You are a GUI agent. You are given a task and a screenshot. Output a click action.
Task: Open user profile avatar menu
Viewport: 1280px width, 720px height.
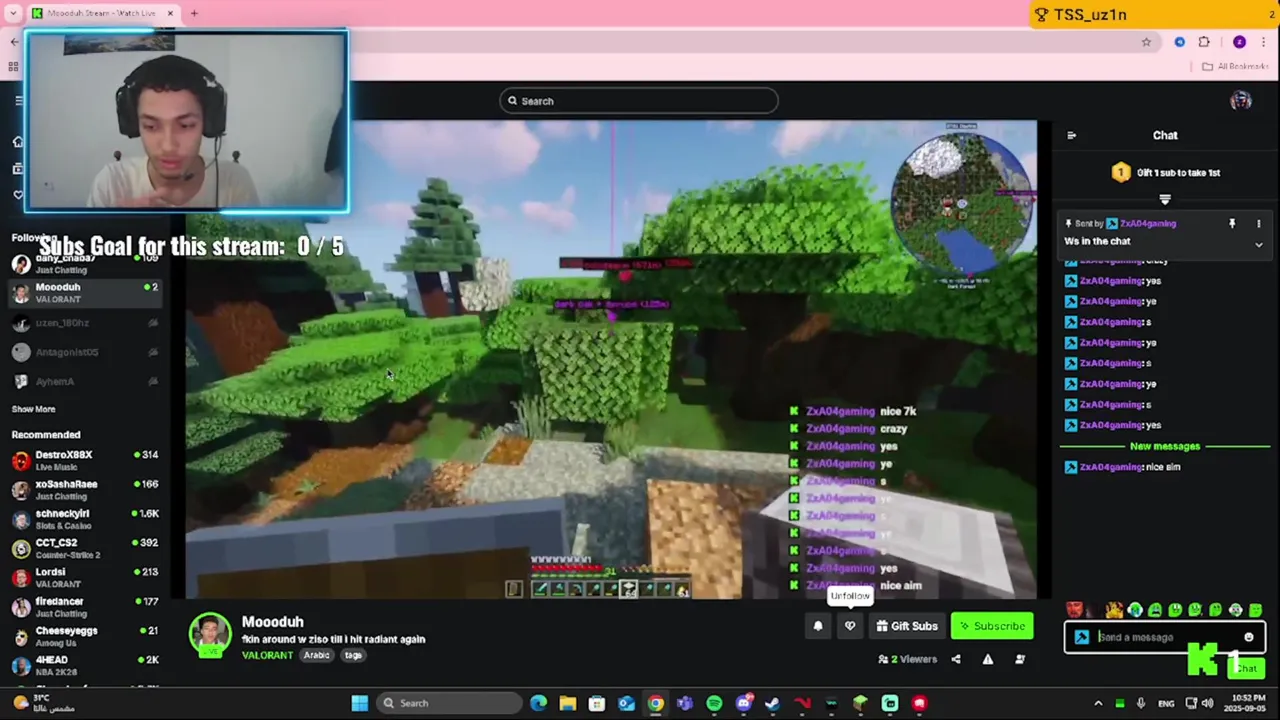[1241, 101]
